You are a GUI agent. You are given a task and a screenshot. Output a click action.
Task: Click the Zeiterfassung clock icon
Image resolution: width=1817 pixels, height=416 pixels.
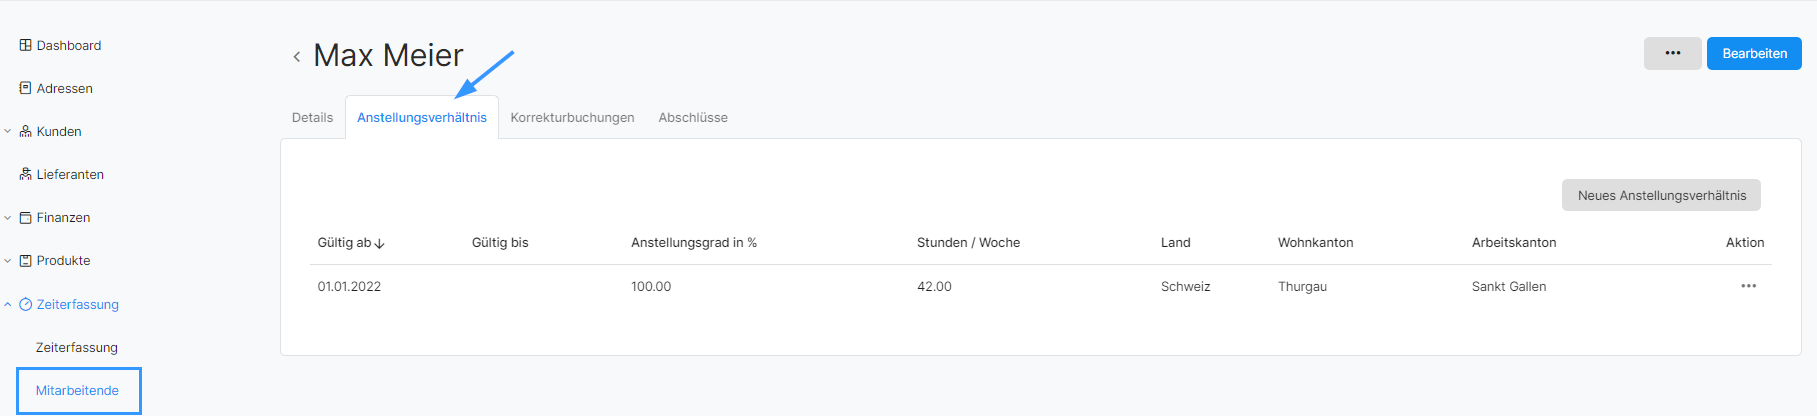(x=26, y=304)
